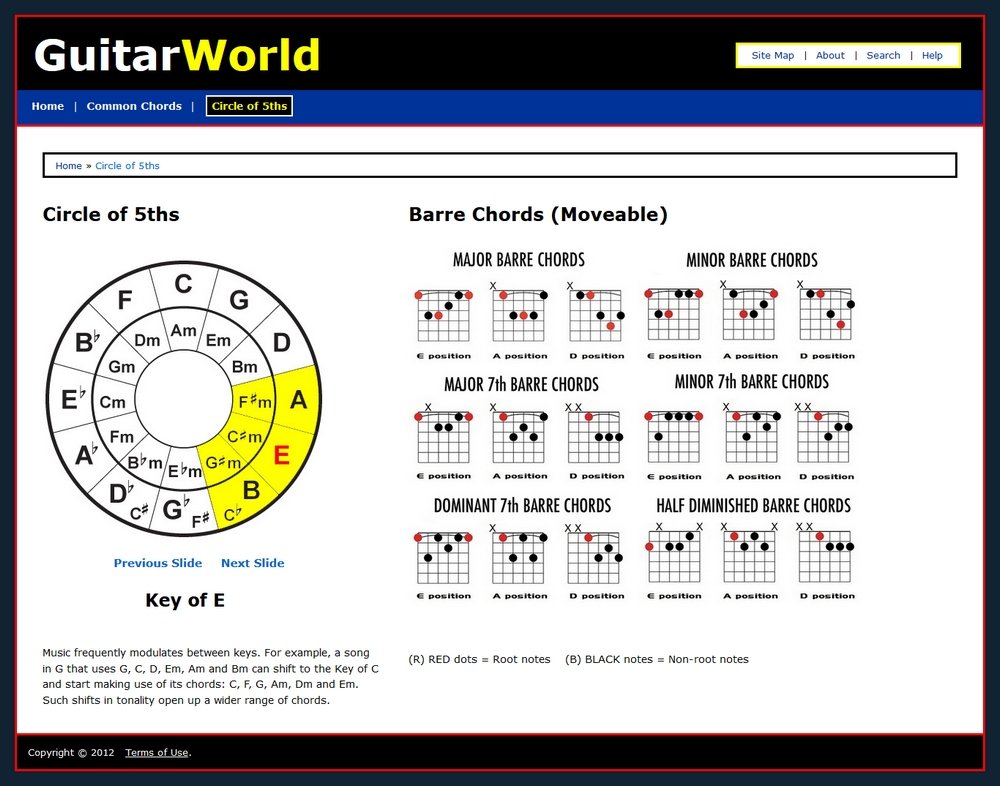Click the Dominant 7th D position chord diagram
This screenshot has height=786, width=1000.
click(594, 562)
